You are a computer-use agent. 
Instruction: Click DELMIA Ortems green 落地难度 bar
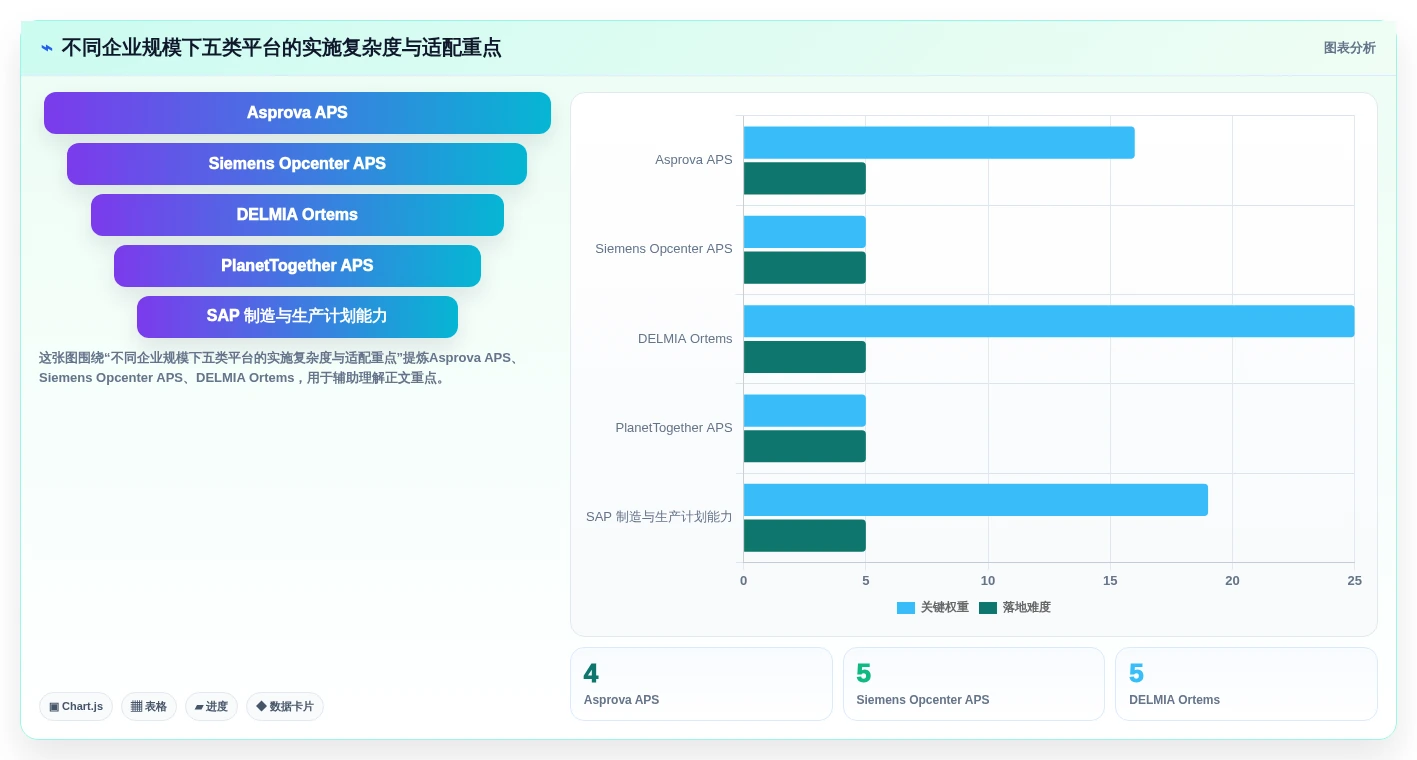pos(805,357)
